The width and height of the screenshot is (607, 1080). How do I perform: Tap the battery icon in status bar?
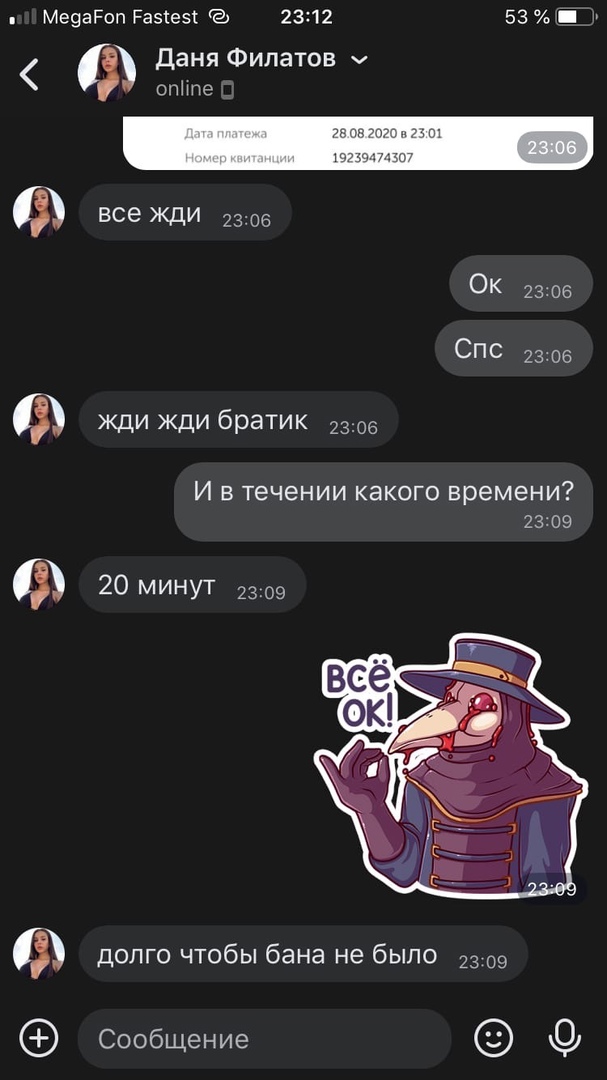(575, 17)
